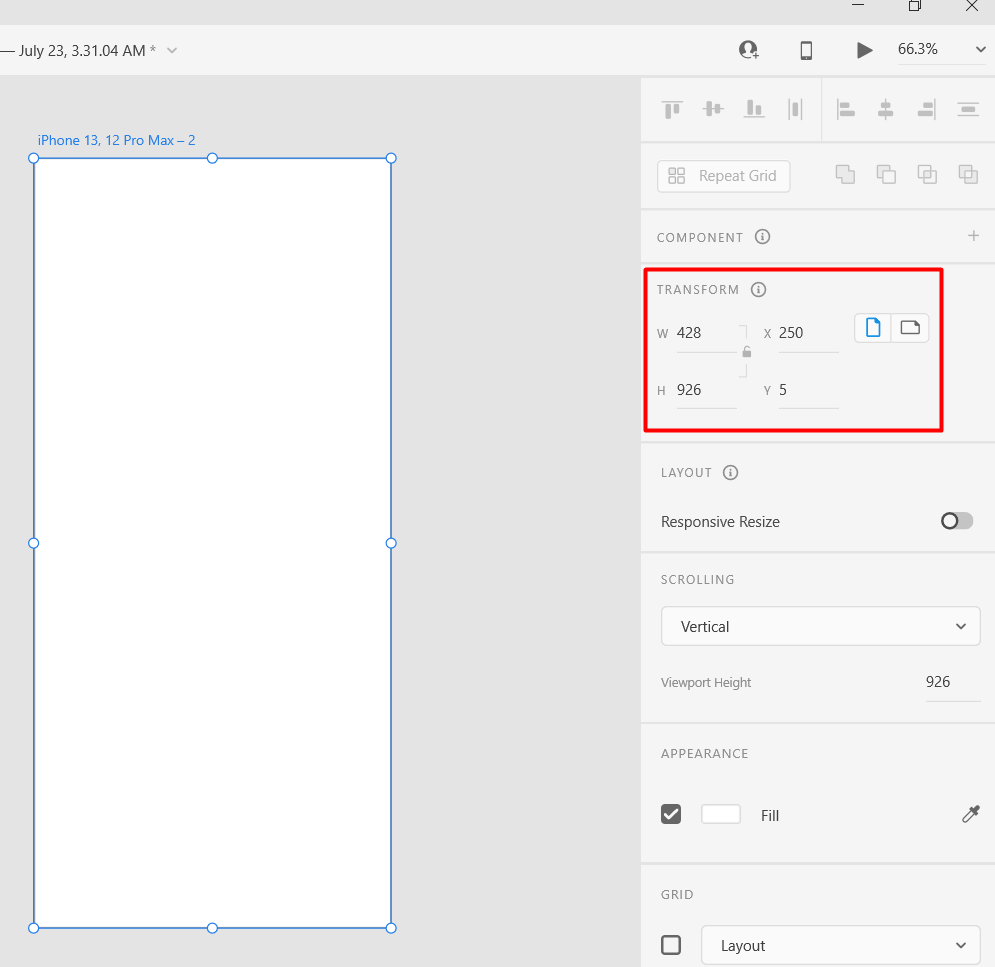
Task: Start desktop preview with Play button
Action: point(864,49)
